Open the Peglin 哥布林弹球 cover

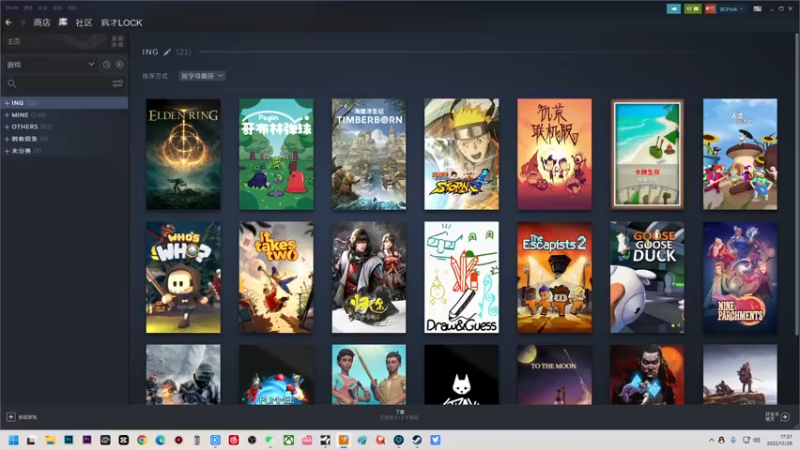(x=276, y=154)
